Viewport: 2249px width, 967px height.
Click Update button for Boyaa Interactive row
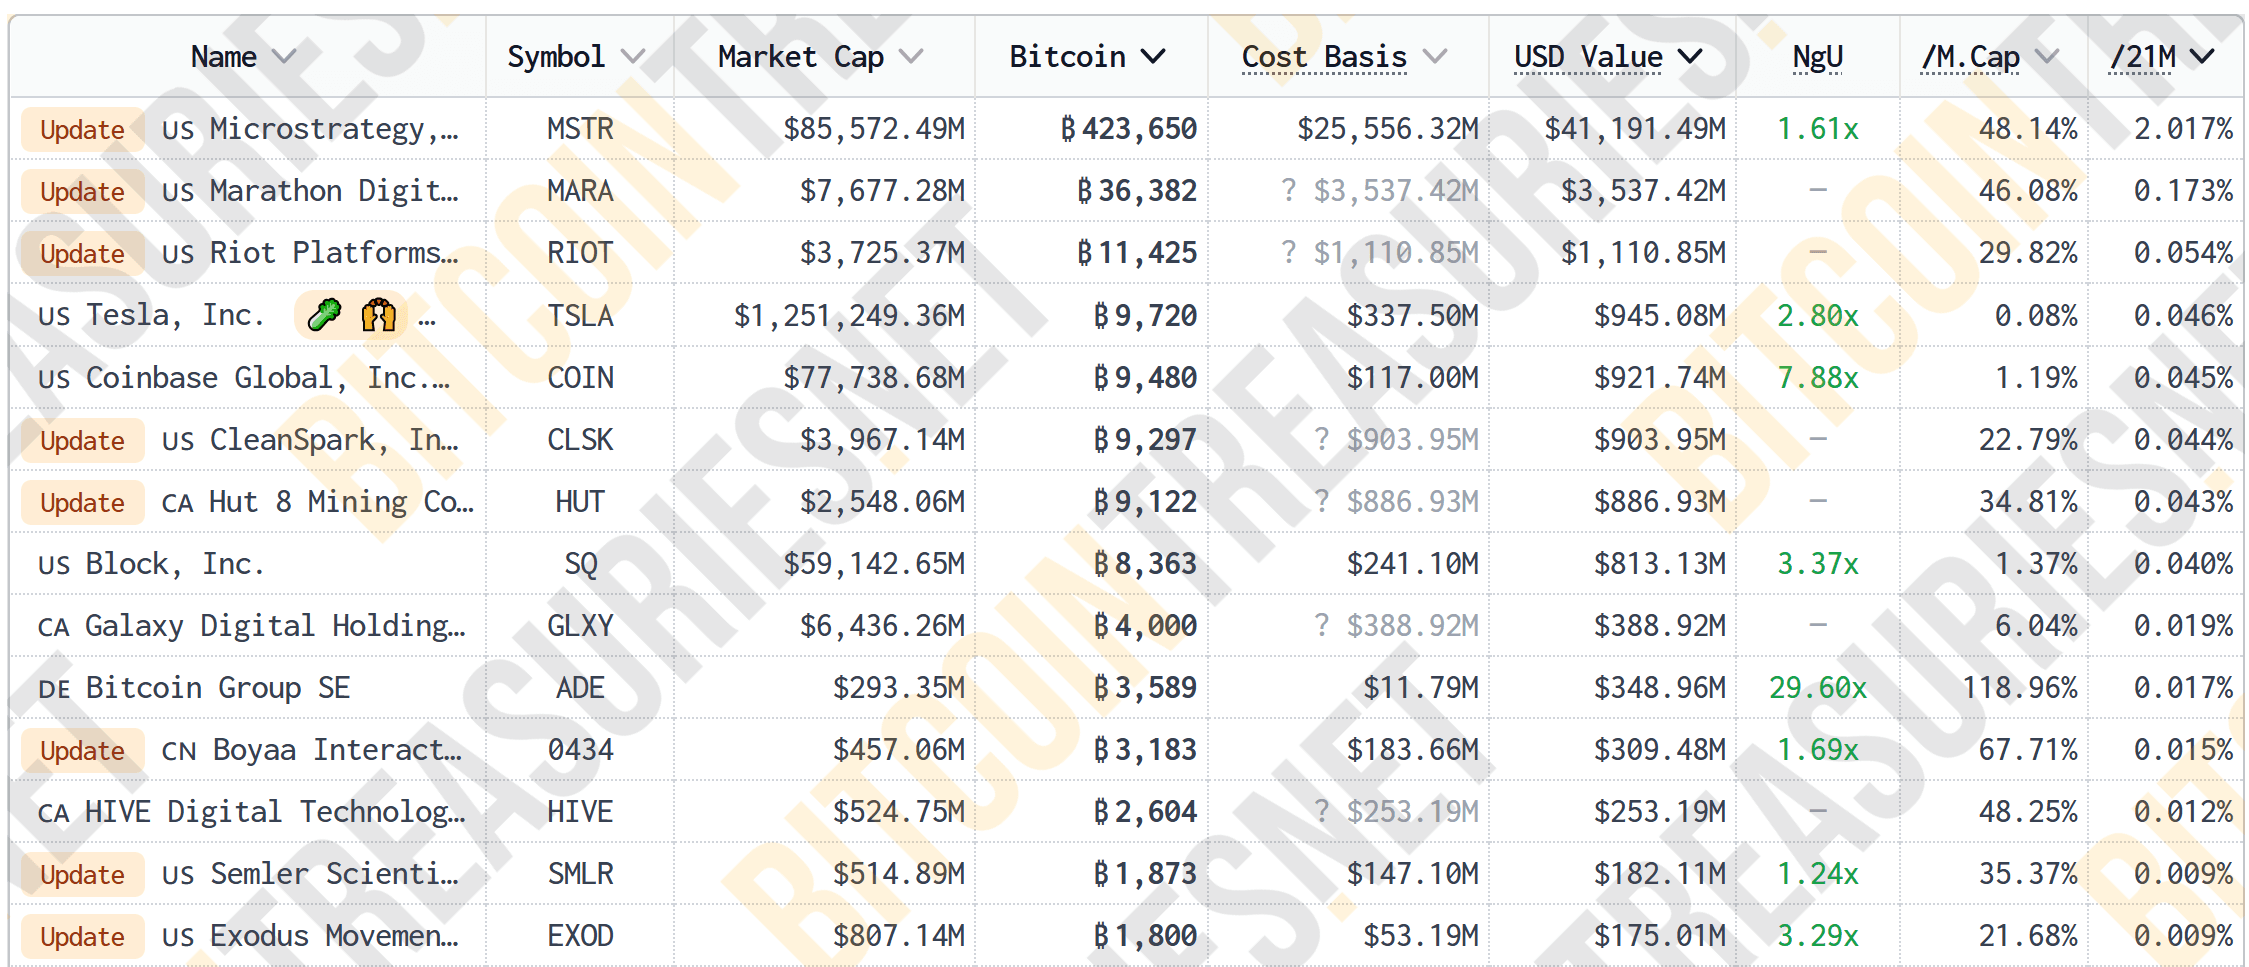[x=82, y=751]
